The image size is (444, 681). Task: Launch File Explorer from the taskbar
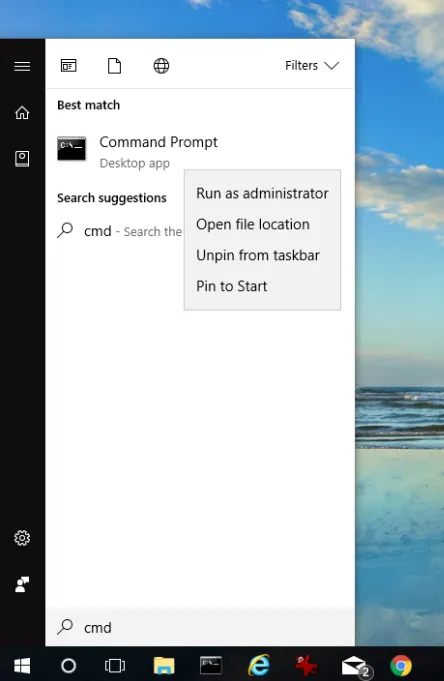pos(164,665)
